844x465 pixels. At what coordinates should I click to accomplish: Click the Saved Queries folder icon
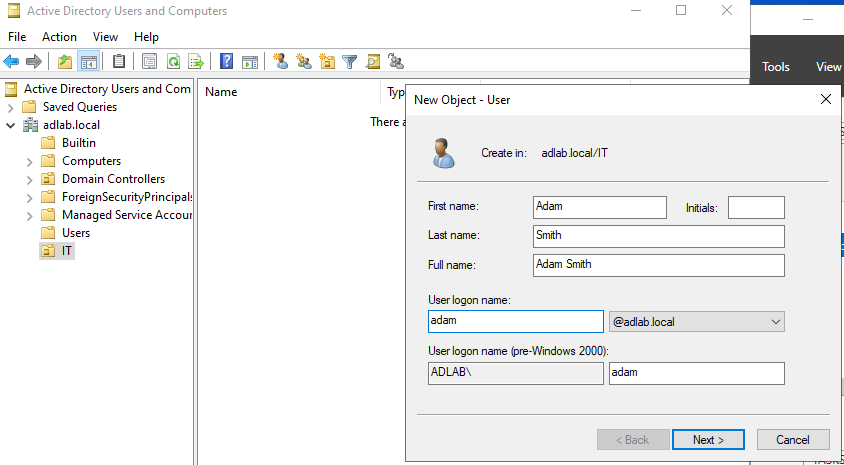(29, 107)
